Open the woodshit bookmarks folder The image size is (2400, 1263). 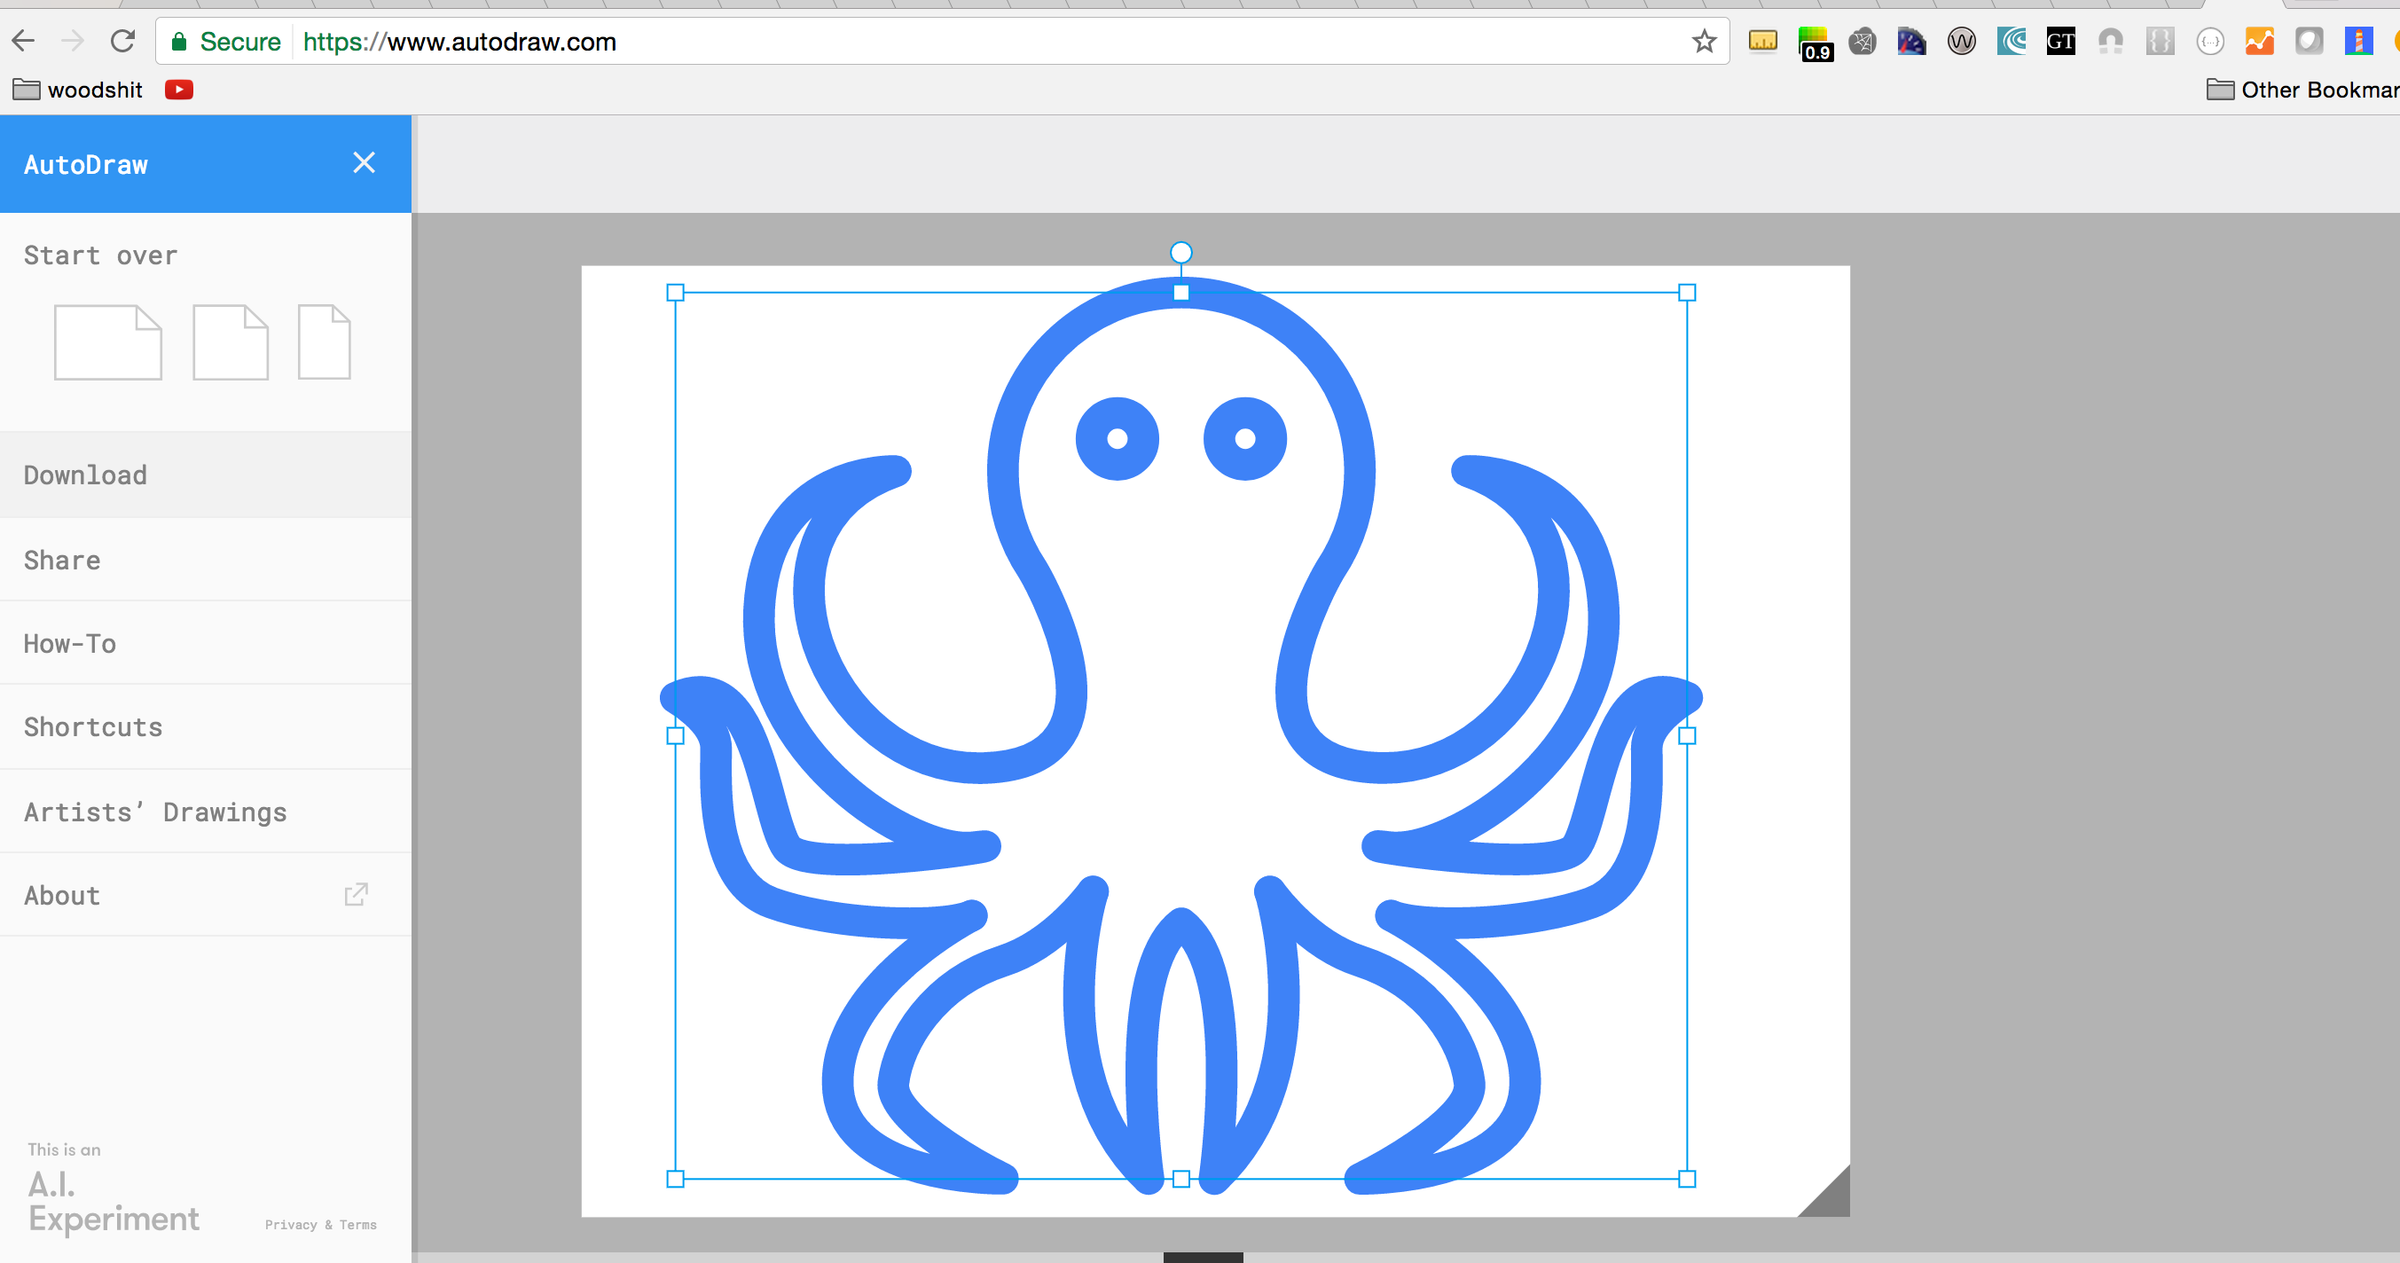click(78, 89)
